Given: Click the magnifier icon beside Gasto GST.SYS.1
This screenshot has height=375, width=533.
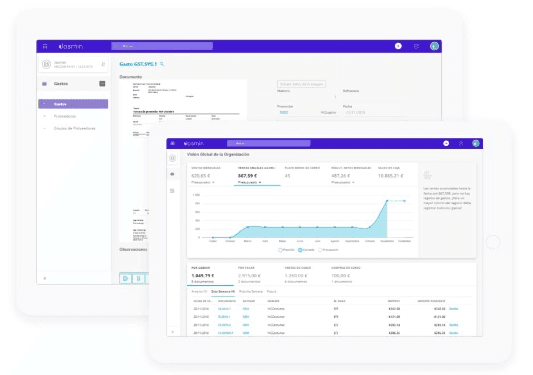Looking at the screenshot, I should pyautogui.click(x=162, y=64).
